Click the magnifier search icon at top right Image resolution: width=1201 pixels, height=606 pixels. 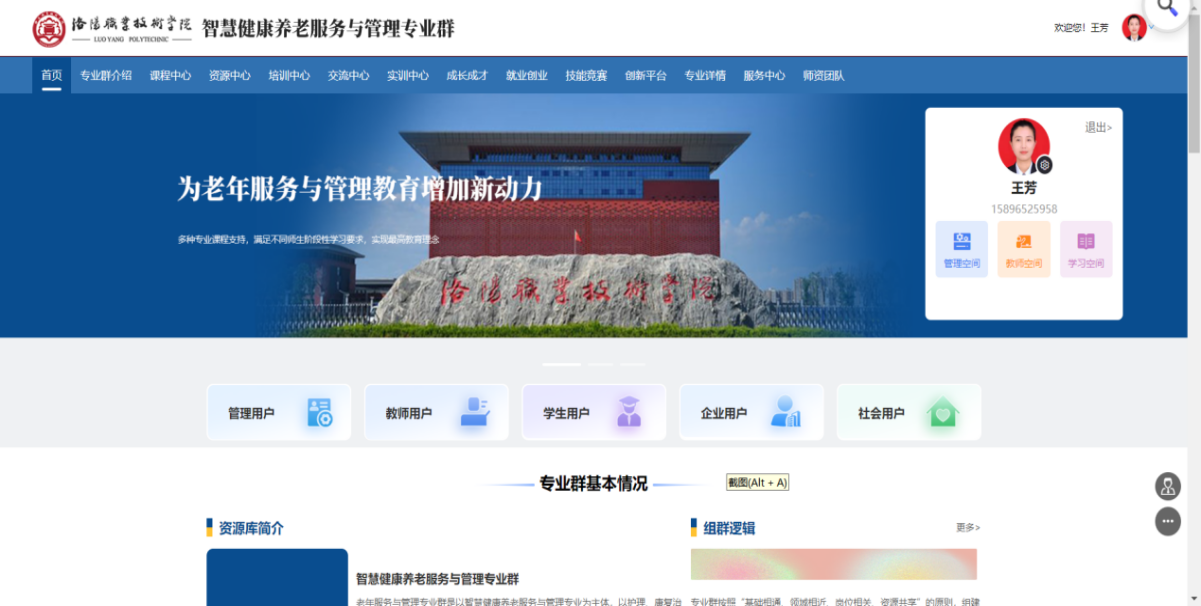[x=1167, y=9]
